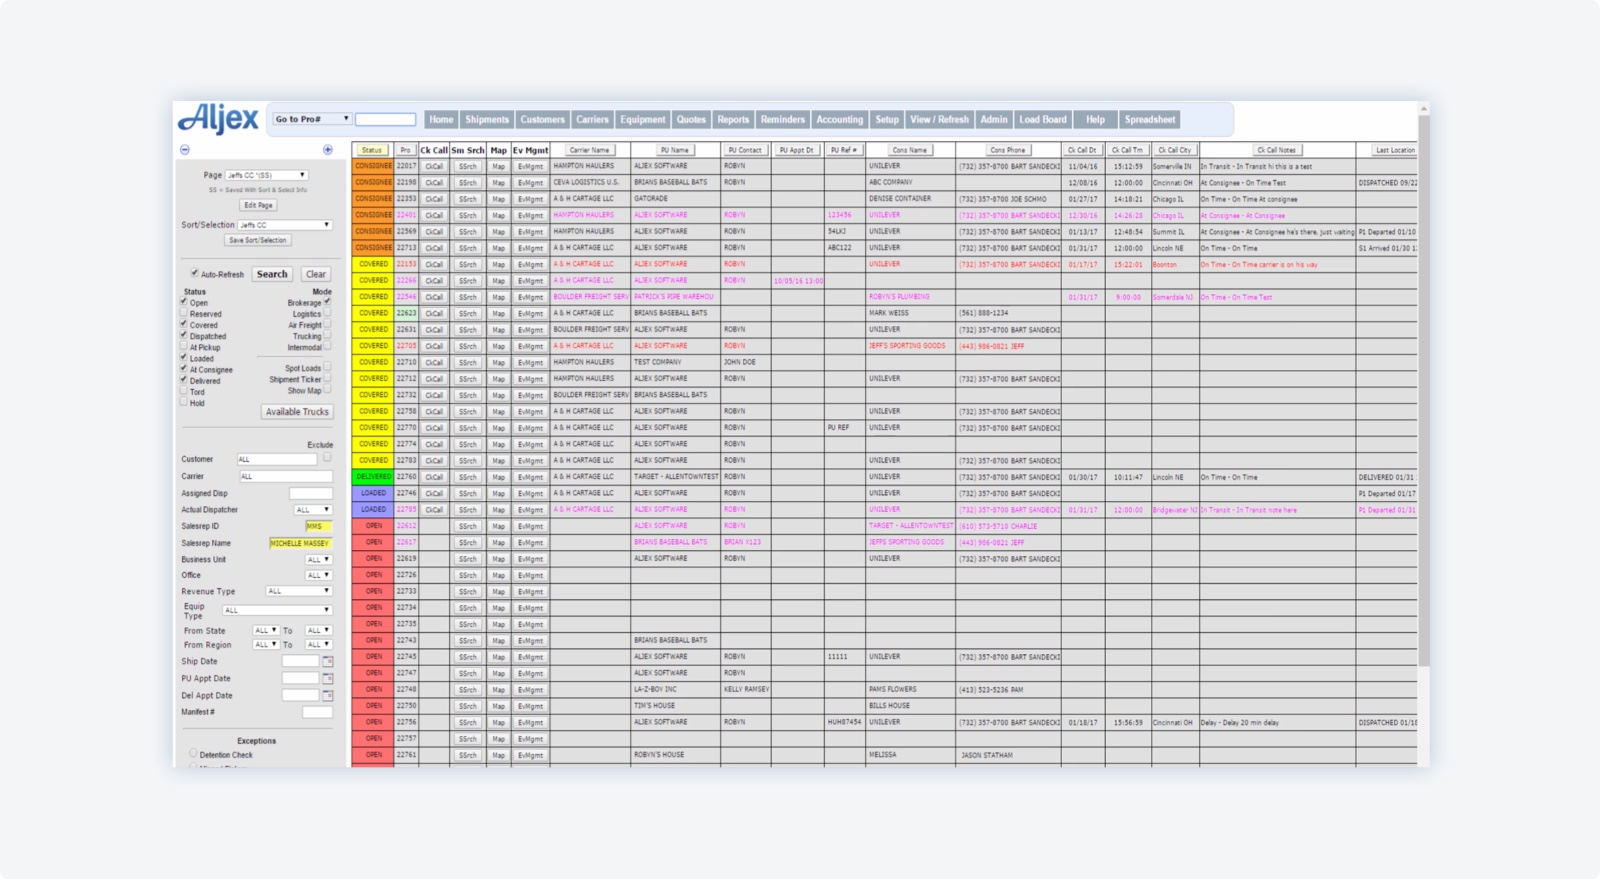Click the LOADED status cell for Pro 22746

click(x=373, y=493)
